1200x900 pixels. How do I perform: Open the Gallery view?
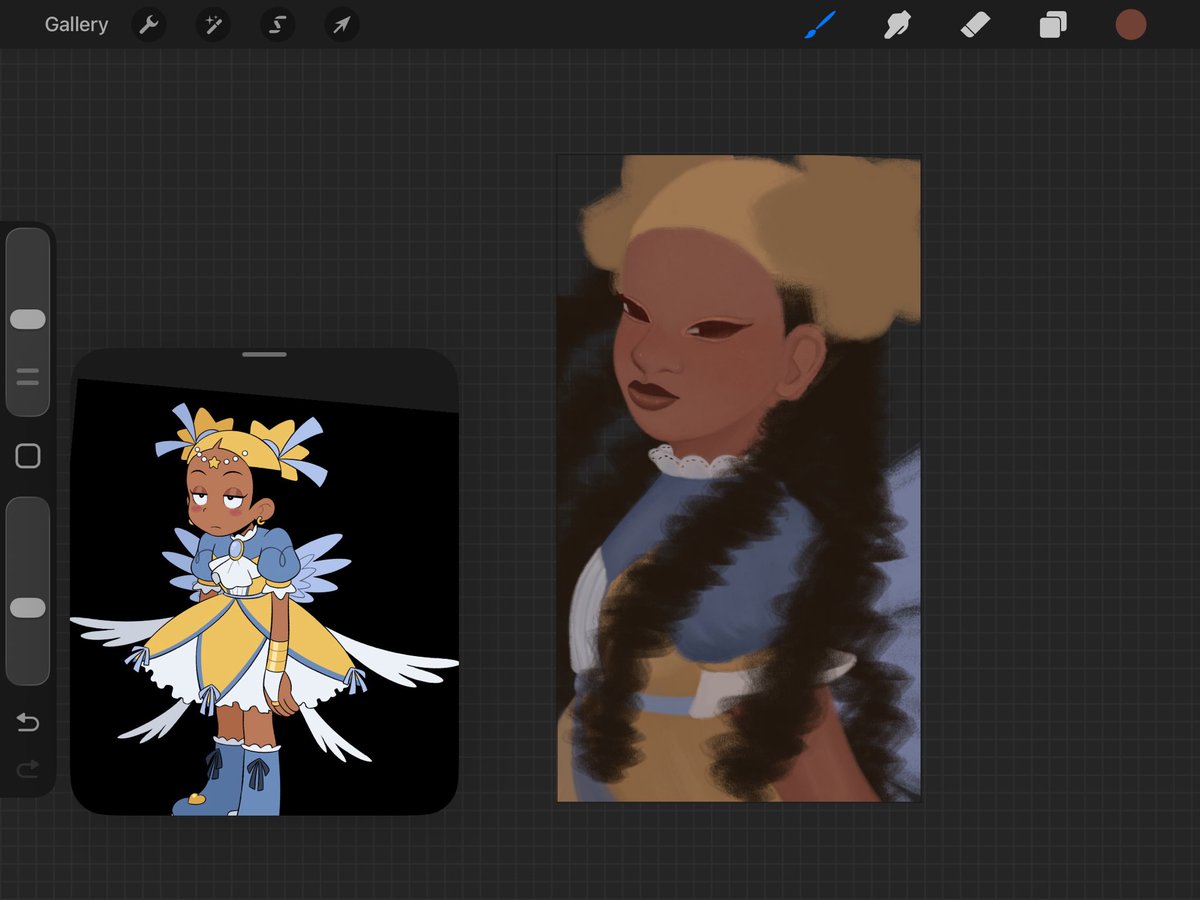coord(76,25)
